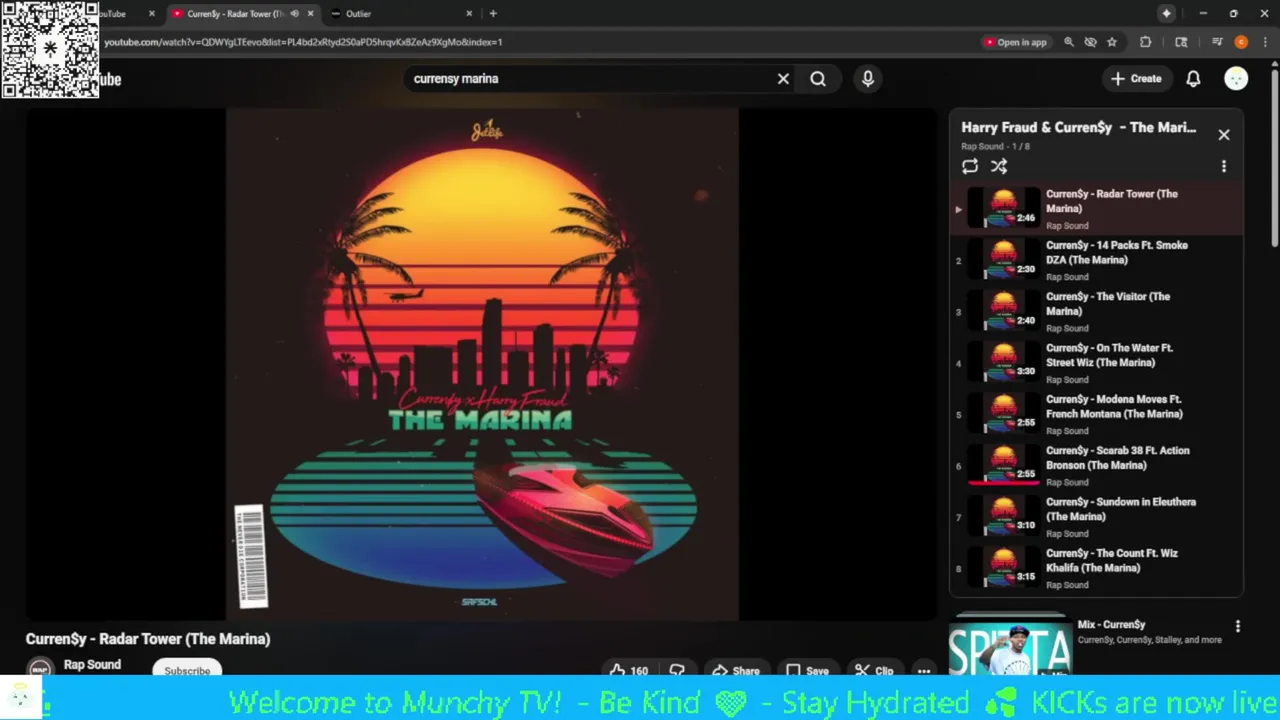Open browser media controls icon
This screenshot has height=720, width=1280.
click(1217, 42)
